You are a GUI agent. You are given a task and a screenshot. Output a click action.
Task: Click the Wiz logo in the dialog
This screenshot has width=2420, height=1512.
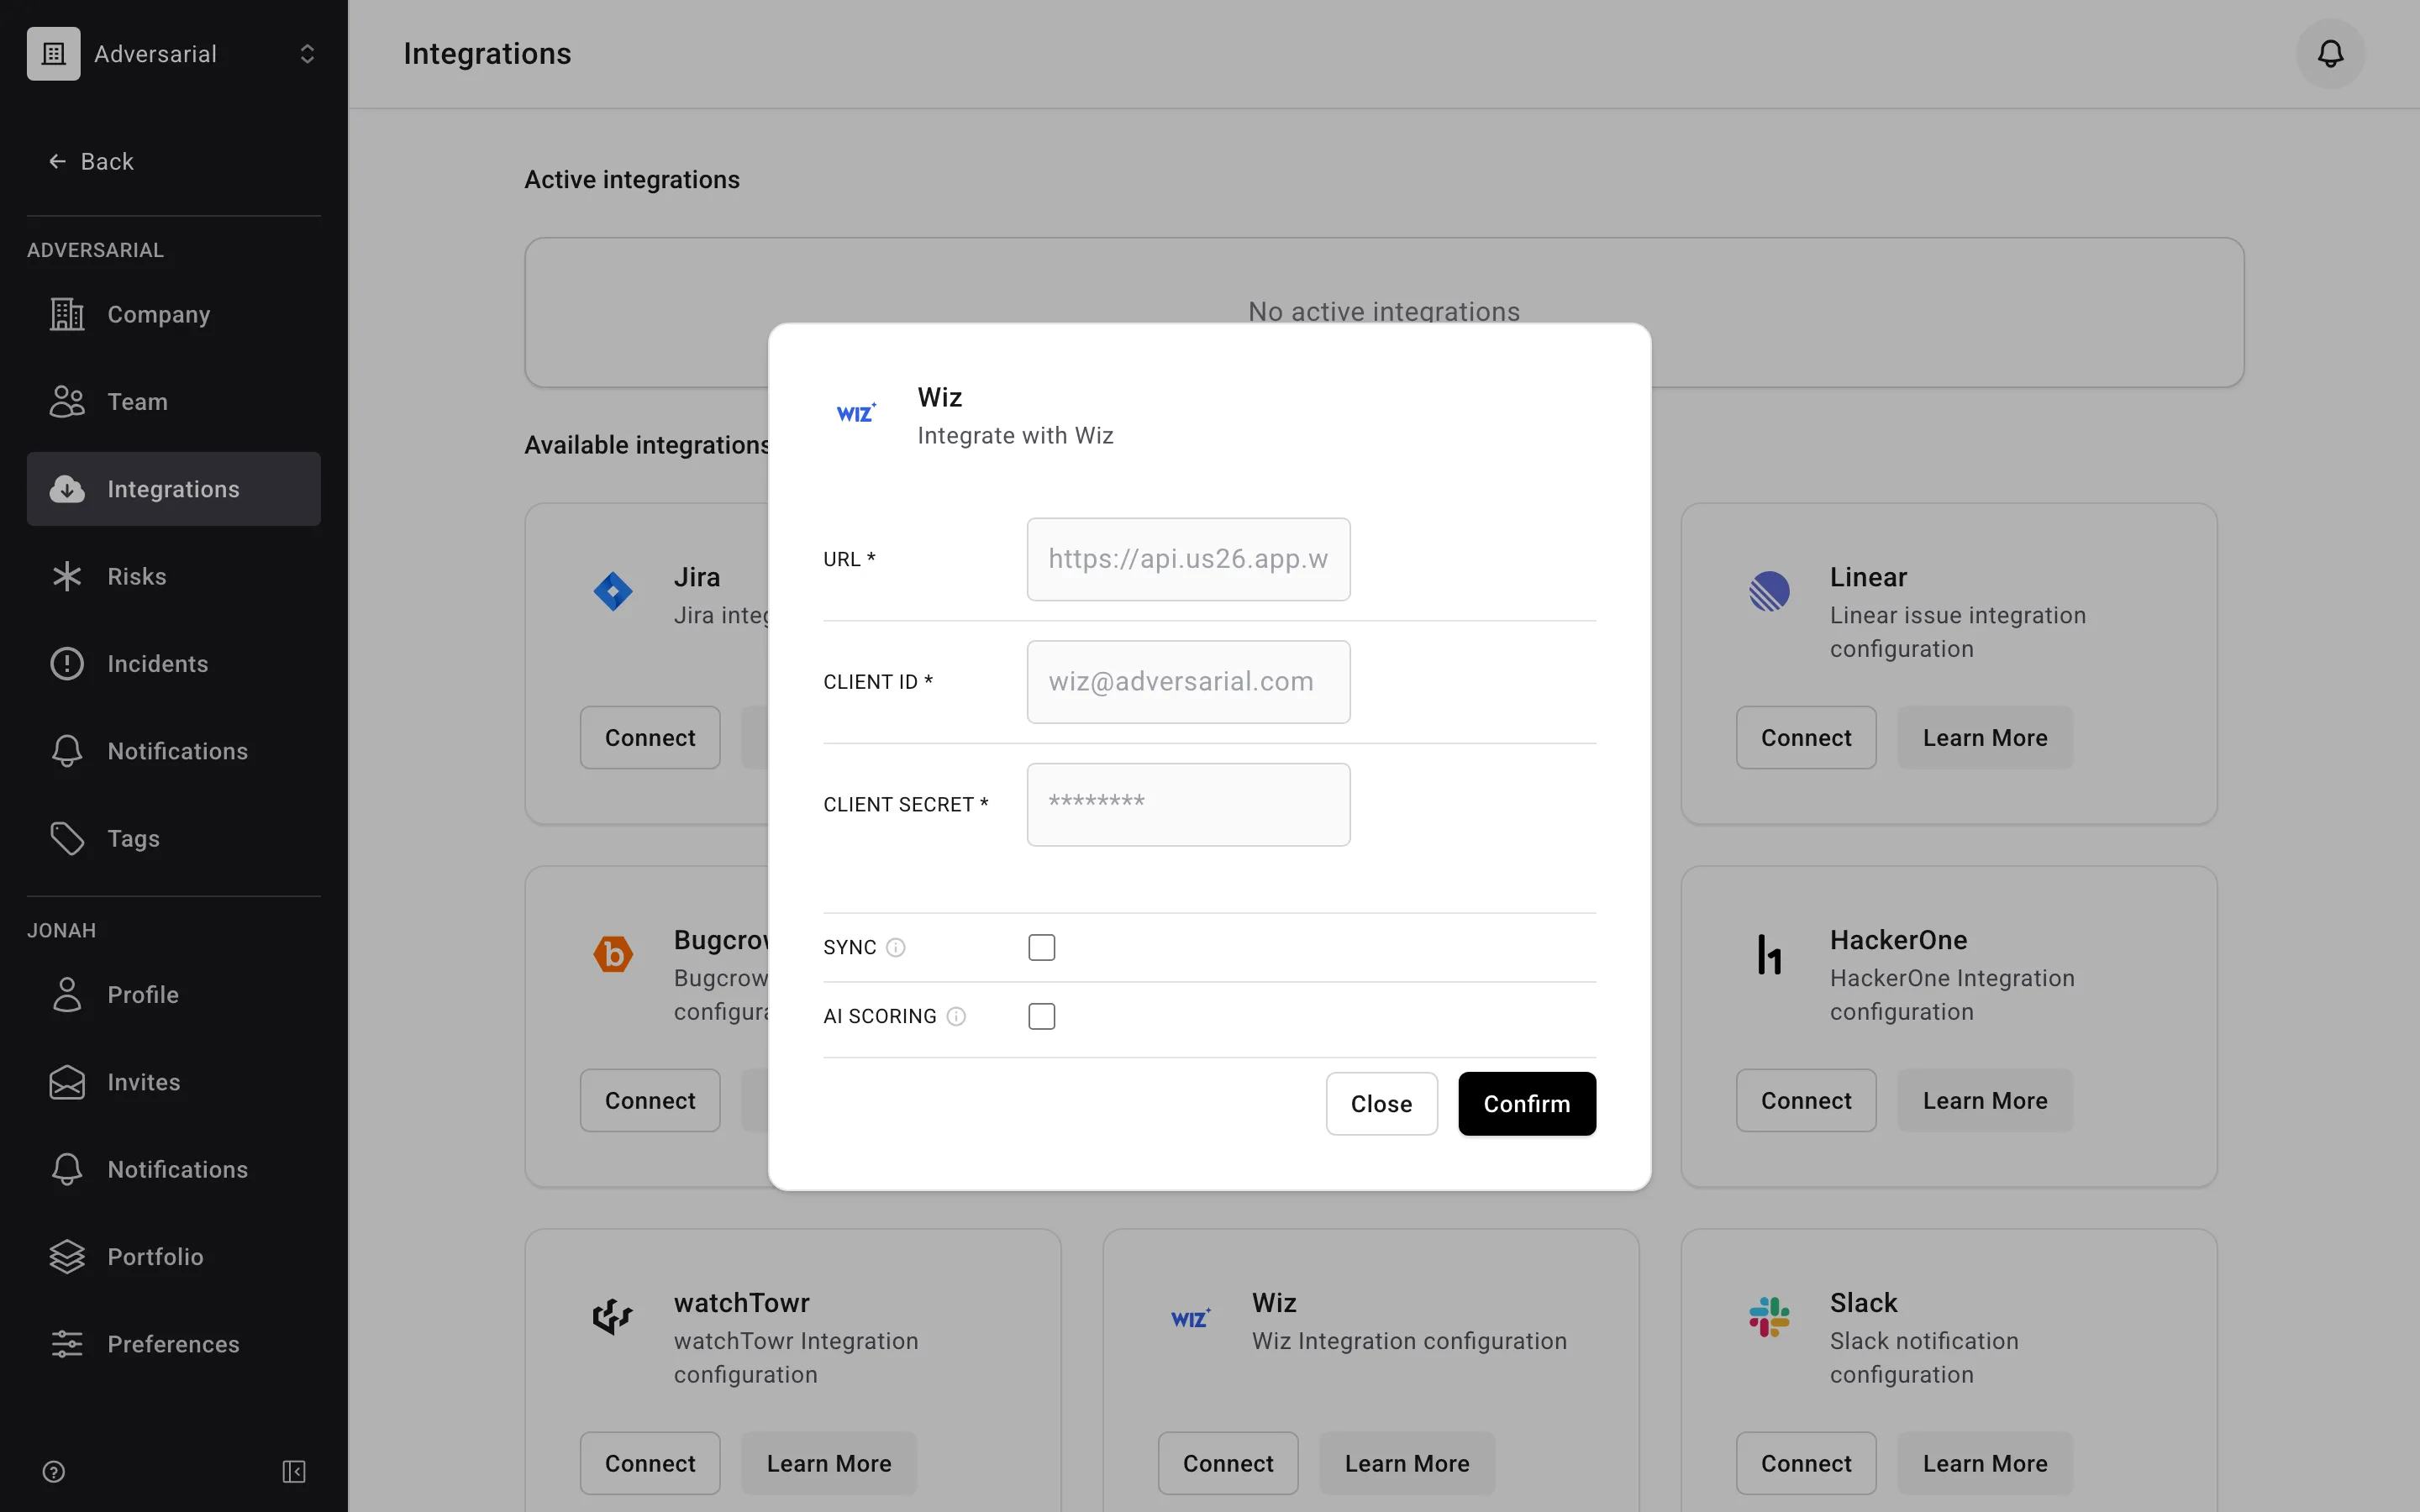tap(857, 413)
